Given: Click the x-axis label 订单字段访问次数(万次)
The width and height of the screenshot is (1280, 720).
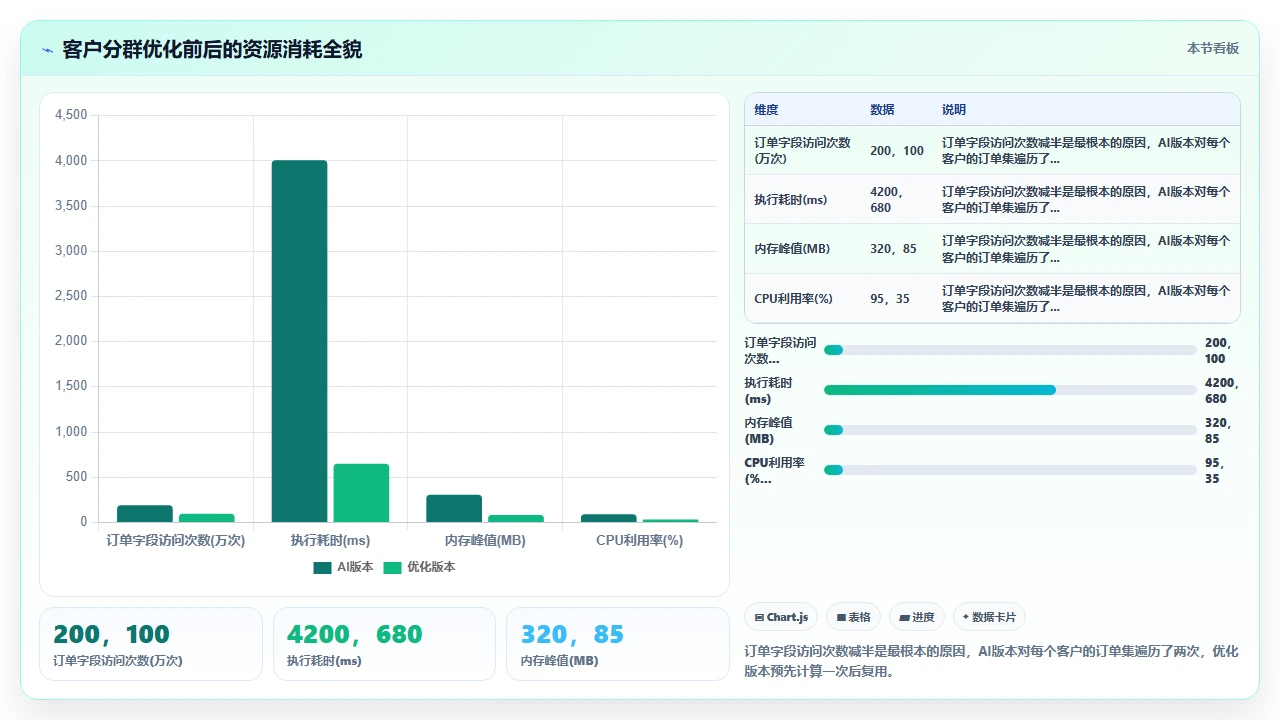Looking at the screenshot, I should click(x=176, y=540).
